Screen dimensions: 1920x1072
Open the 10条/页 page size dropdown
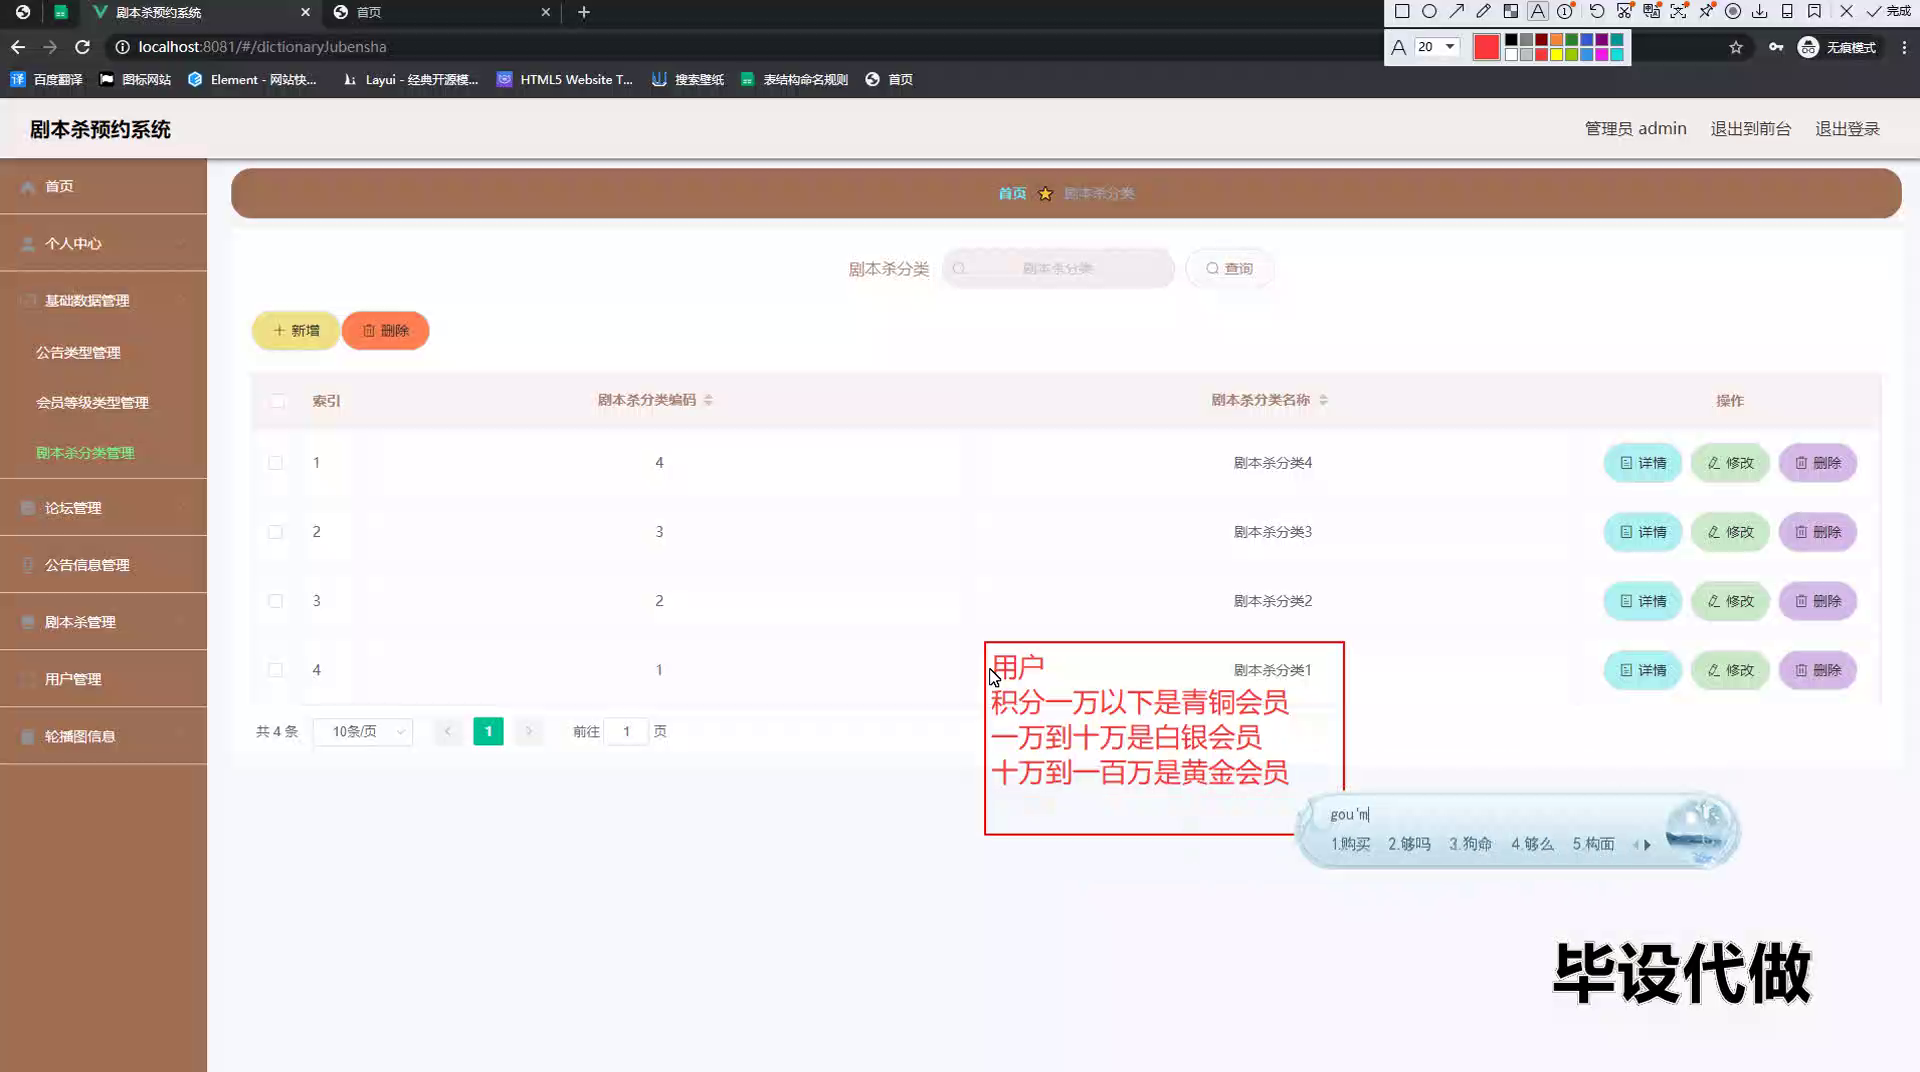click(x=363, y=732)
